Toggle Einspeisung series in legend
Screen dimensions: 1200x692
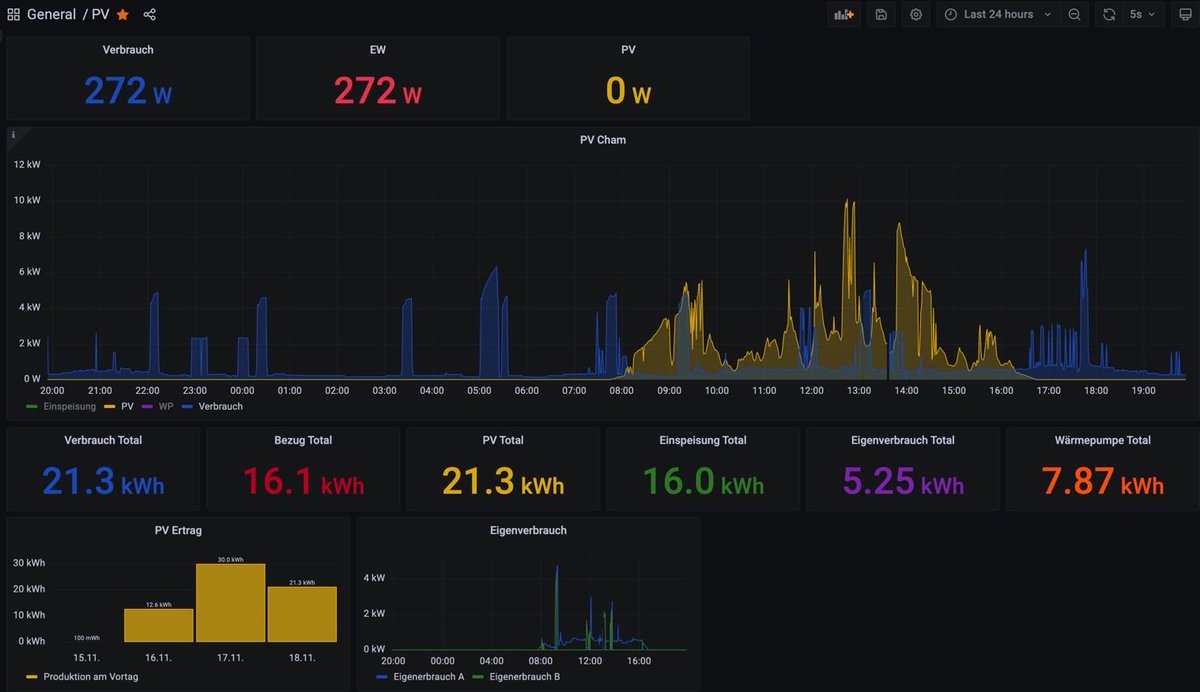click(x=69, y=407)
